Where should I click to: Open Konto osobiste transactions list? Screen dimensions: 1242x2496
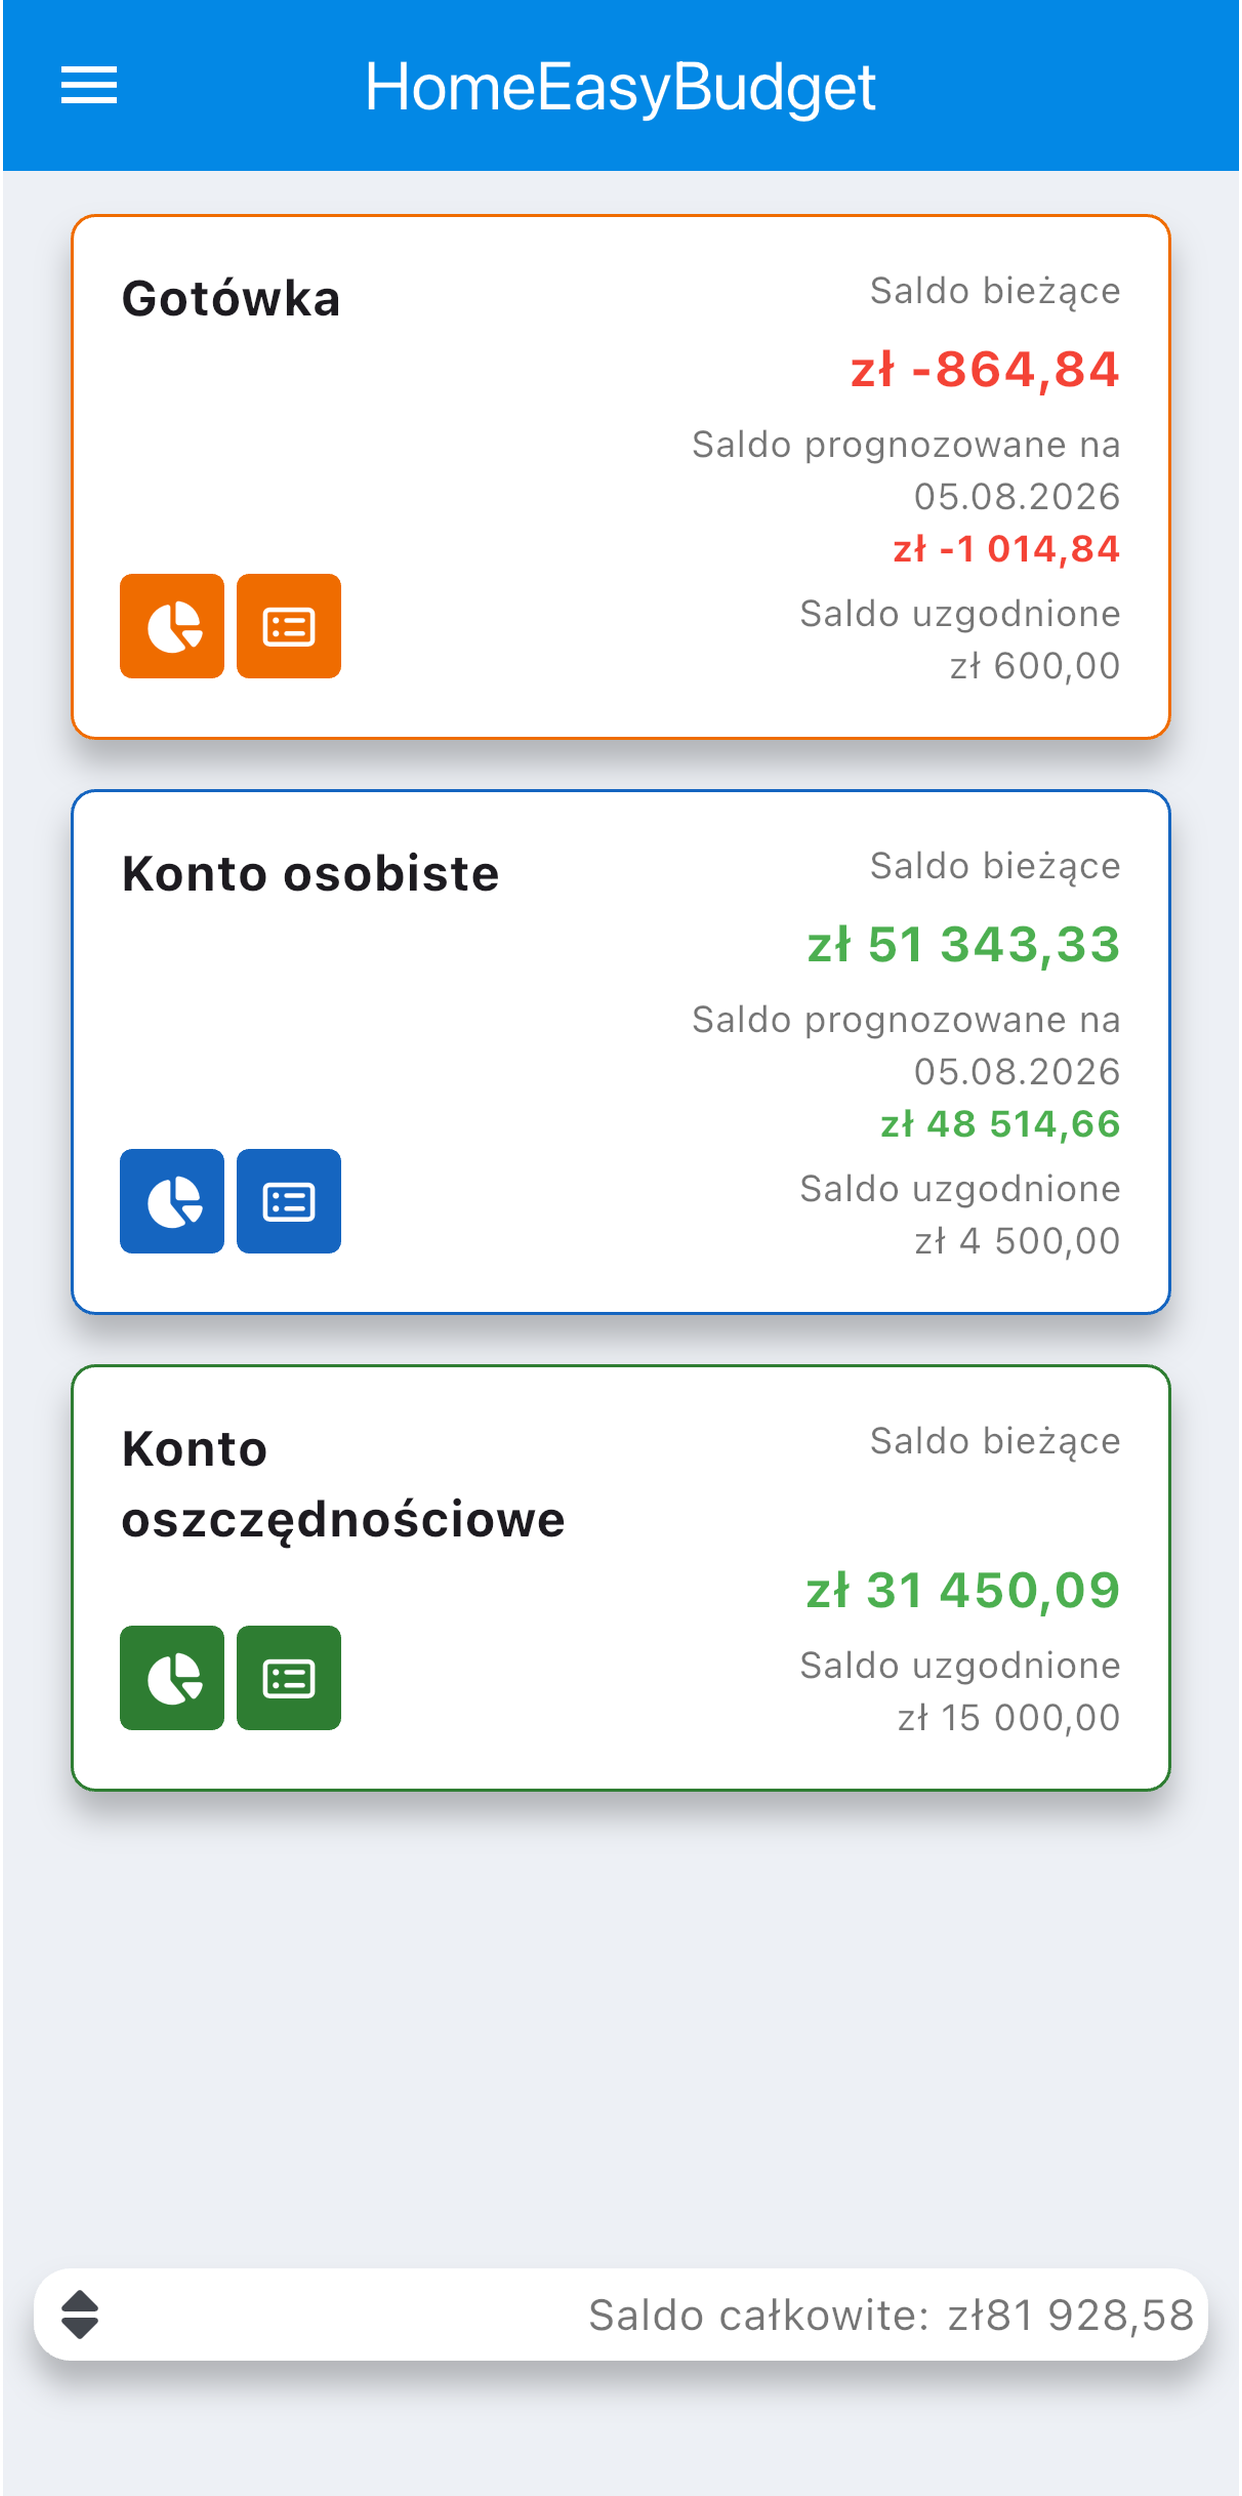pyautogui.click(x=289, y=1201)
